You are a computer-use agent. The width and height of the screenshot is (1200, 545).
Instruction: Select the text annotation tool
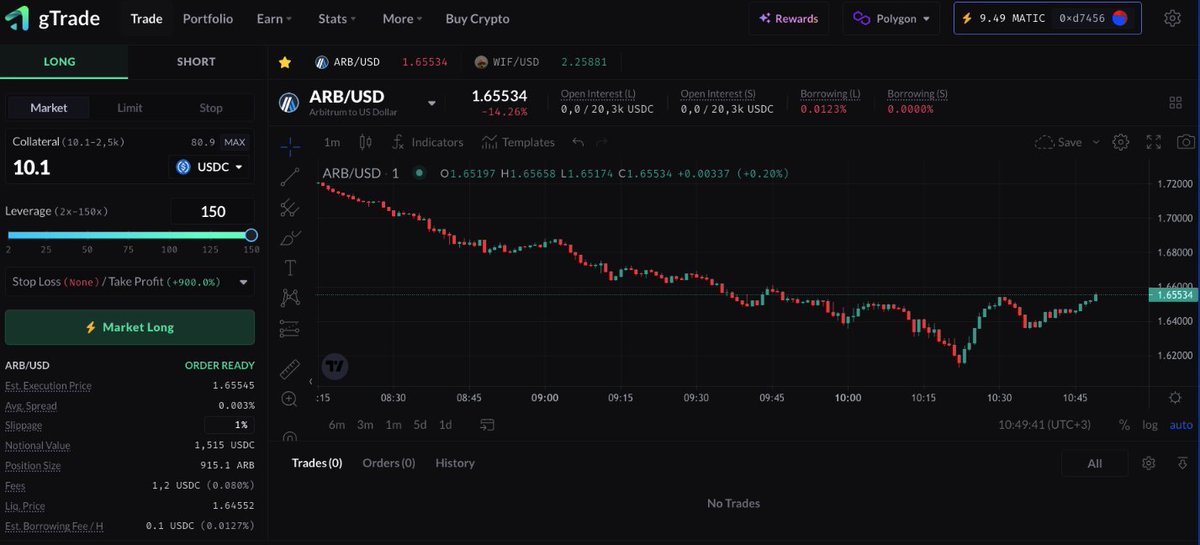290,268
